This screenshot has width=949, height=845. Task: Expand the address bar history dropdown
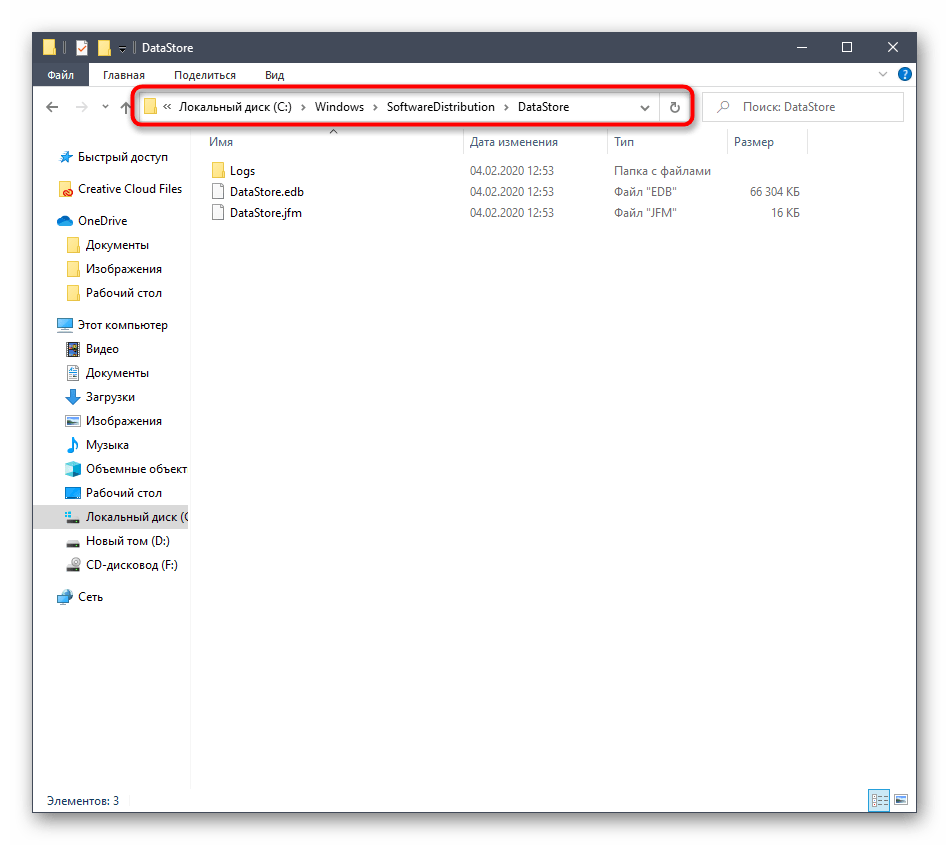(x=645, y=107)
